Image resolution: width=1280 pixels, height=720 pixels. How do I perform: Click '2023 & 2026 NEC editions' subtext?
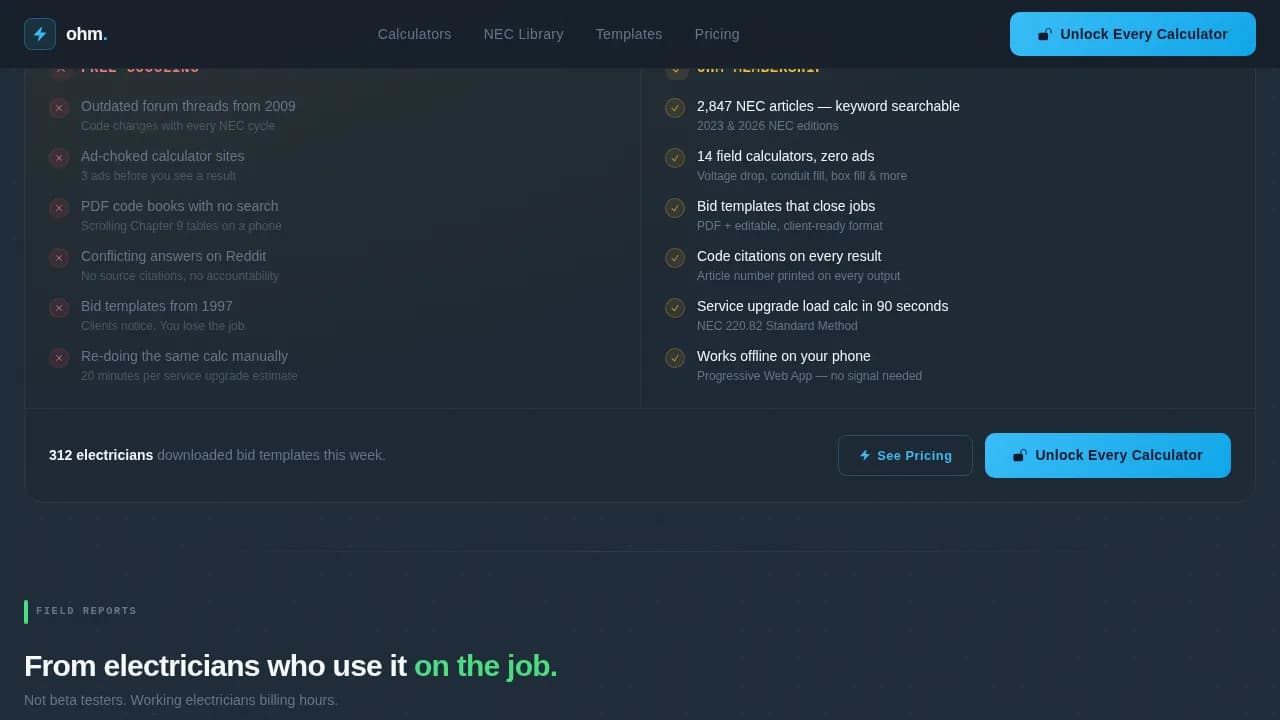(767, 126)
